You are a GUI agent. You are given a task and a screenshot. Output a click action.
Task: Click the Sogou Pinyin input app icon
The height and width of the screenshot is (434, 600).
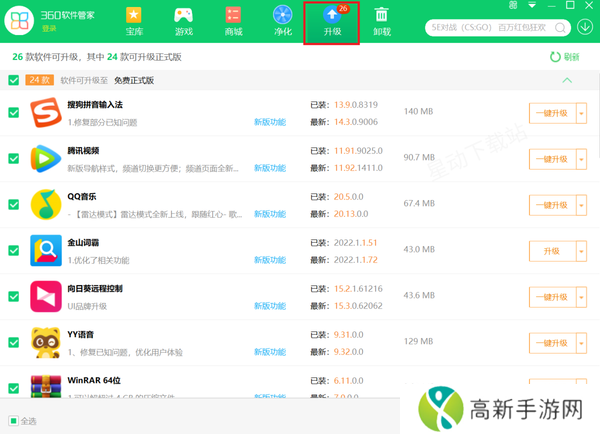click(46, 113)
